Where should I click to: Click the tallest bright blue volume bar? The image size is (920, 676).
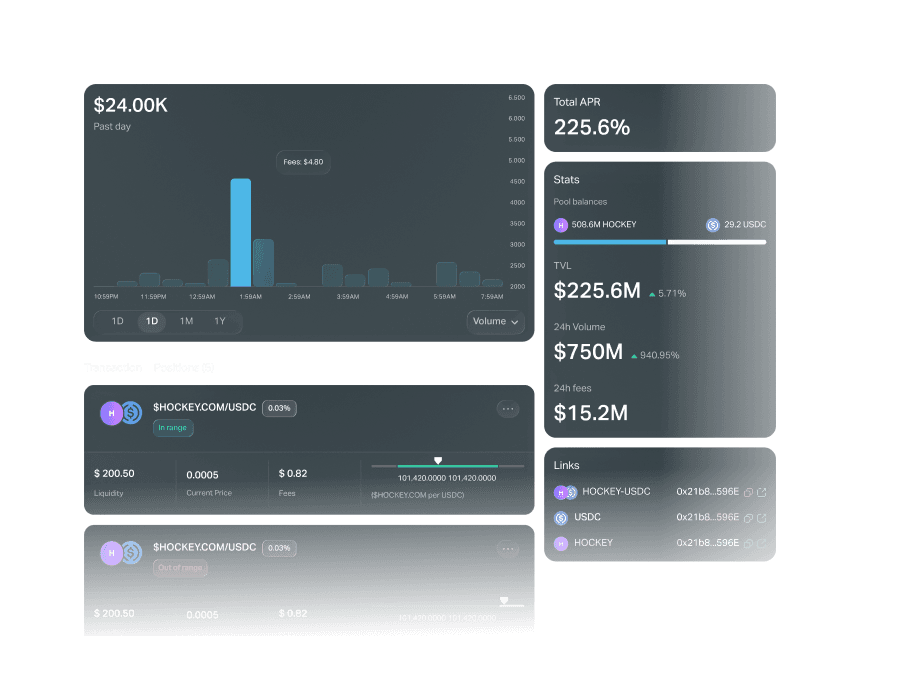(x=240, y=233)
